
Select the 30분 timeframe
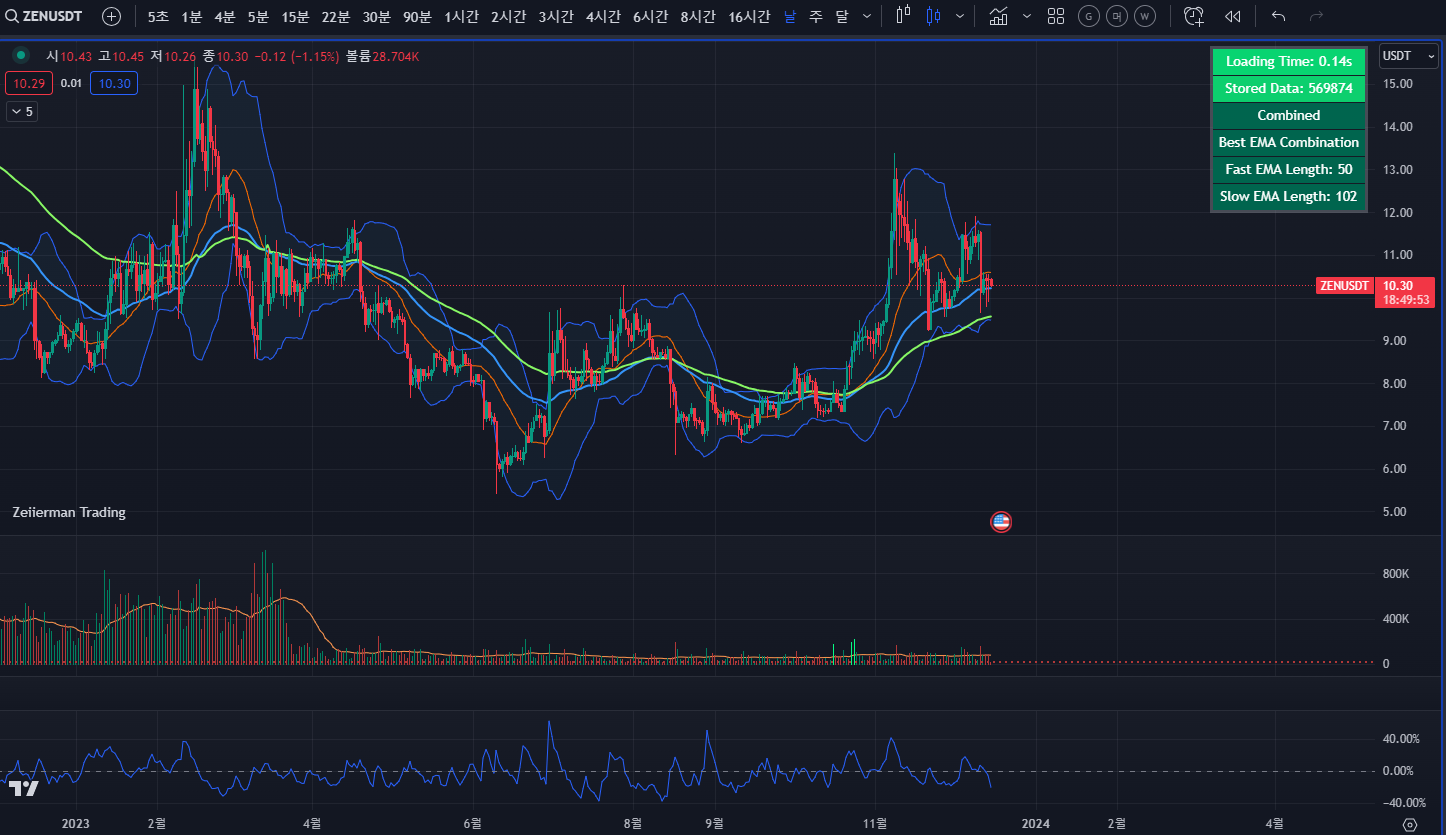coord(377,16)
